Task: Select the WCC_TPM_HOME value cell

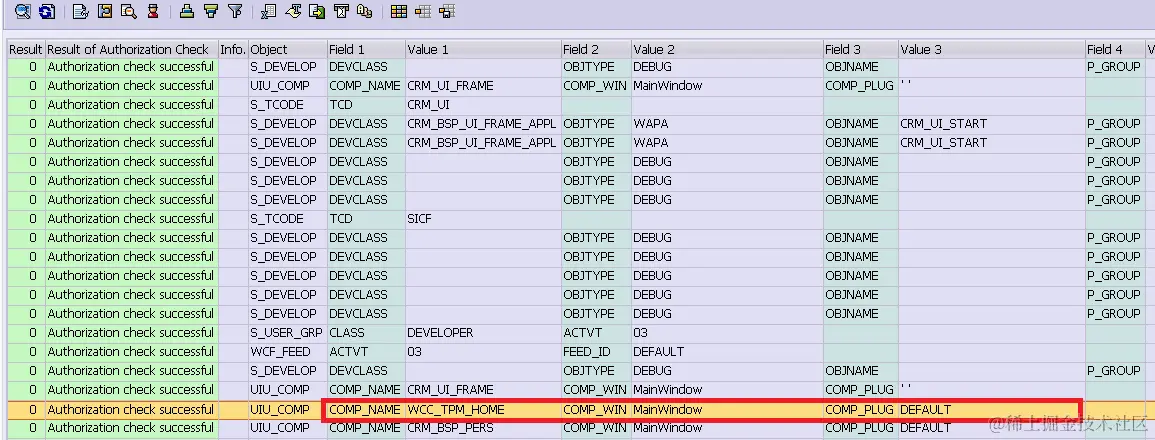Action: [x=483, y=409]
